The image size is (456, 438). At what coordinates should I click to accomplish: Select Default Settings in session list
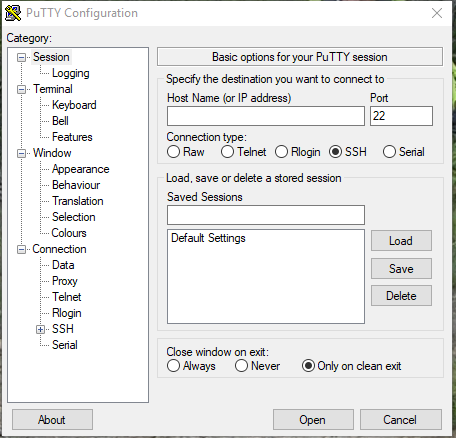click(x=208, y=238)
